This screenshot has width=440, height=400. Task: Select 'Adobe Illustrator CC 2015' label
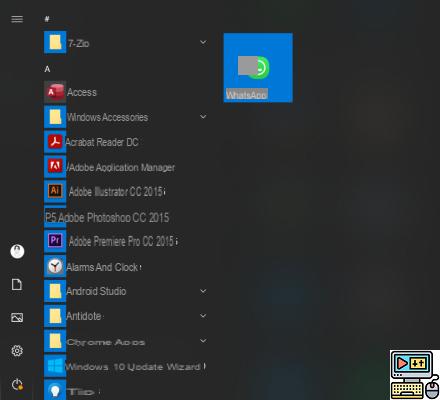(116, 192)
